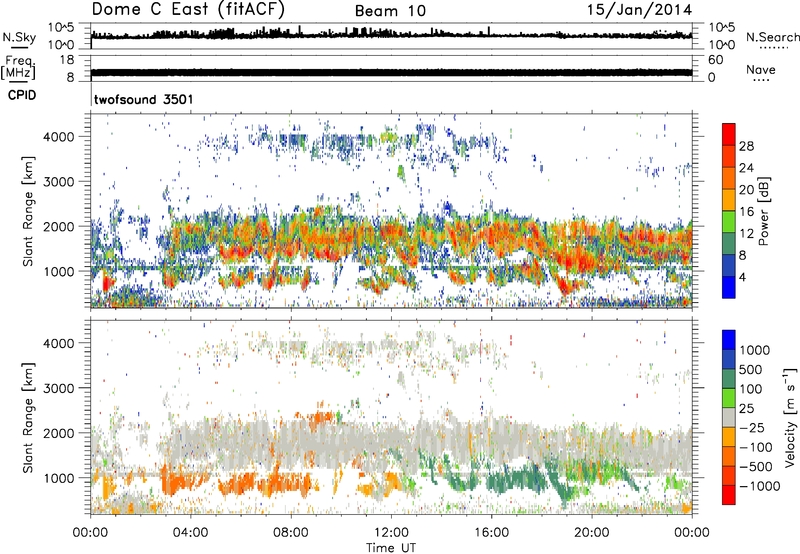The height and width of the screenshot is (554, 800).
Task: Click the '12:00' time tick label
Action: (391, 533)
